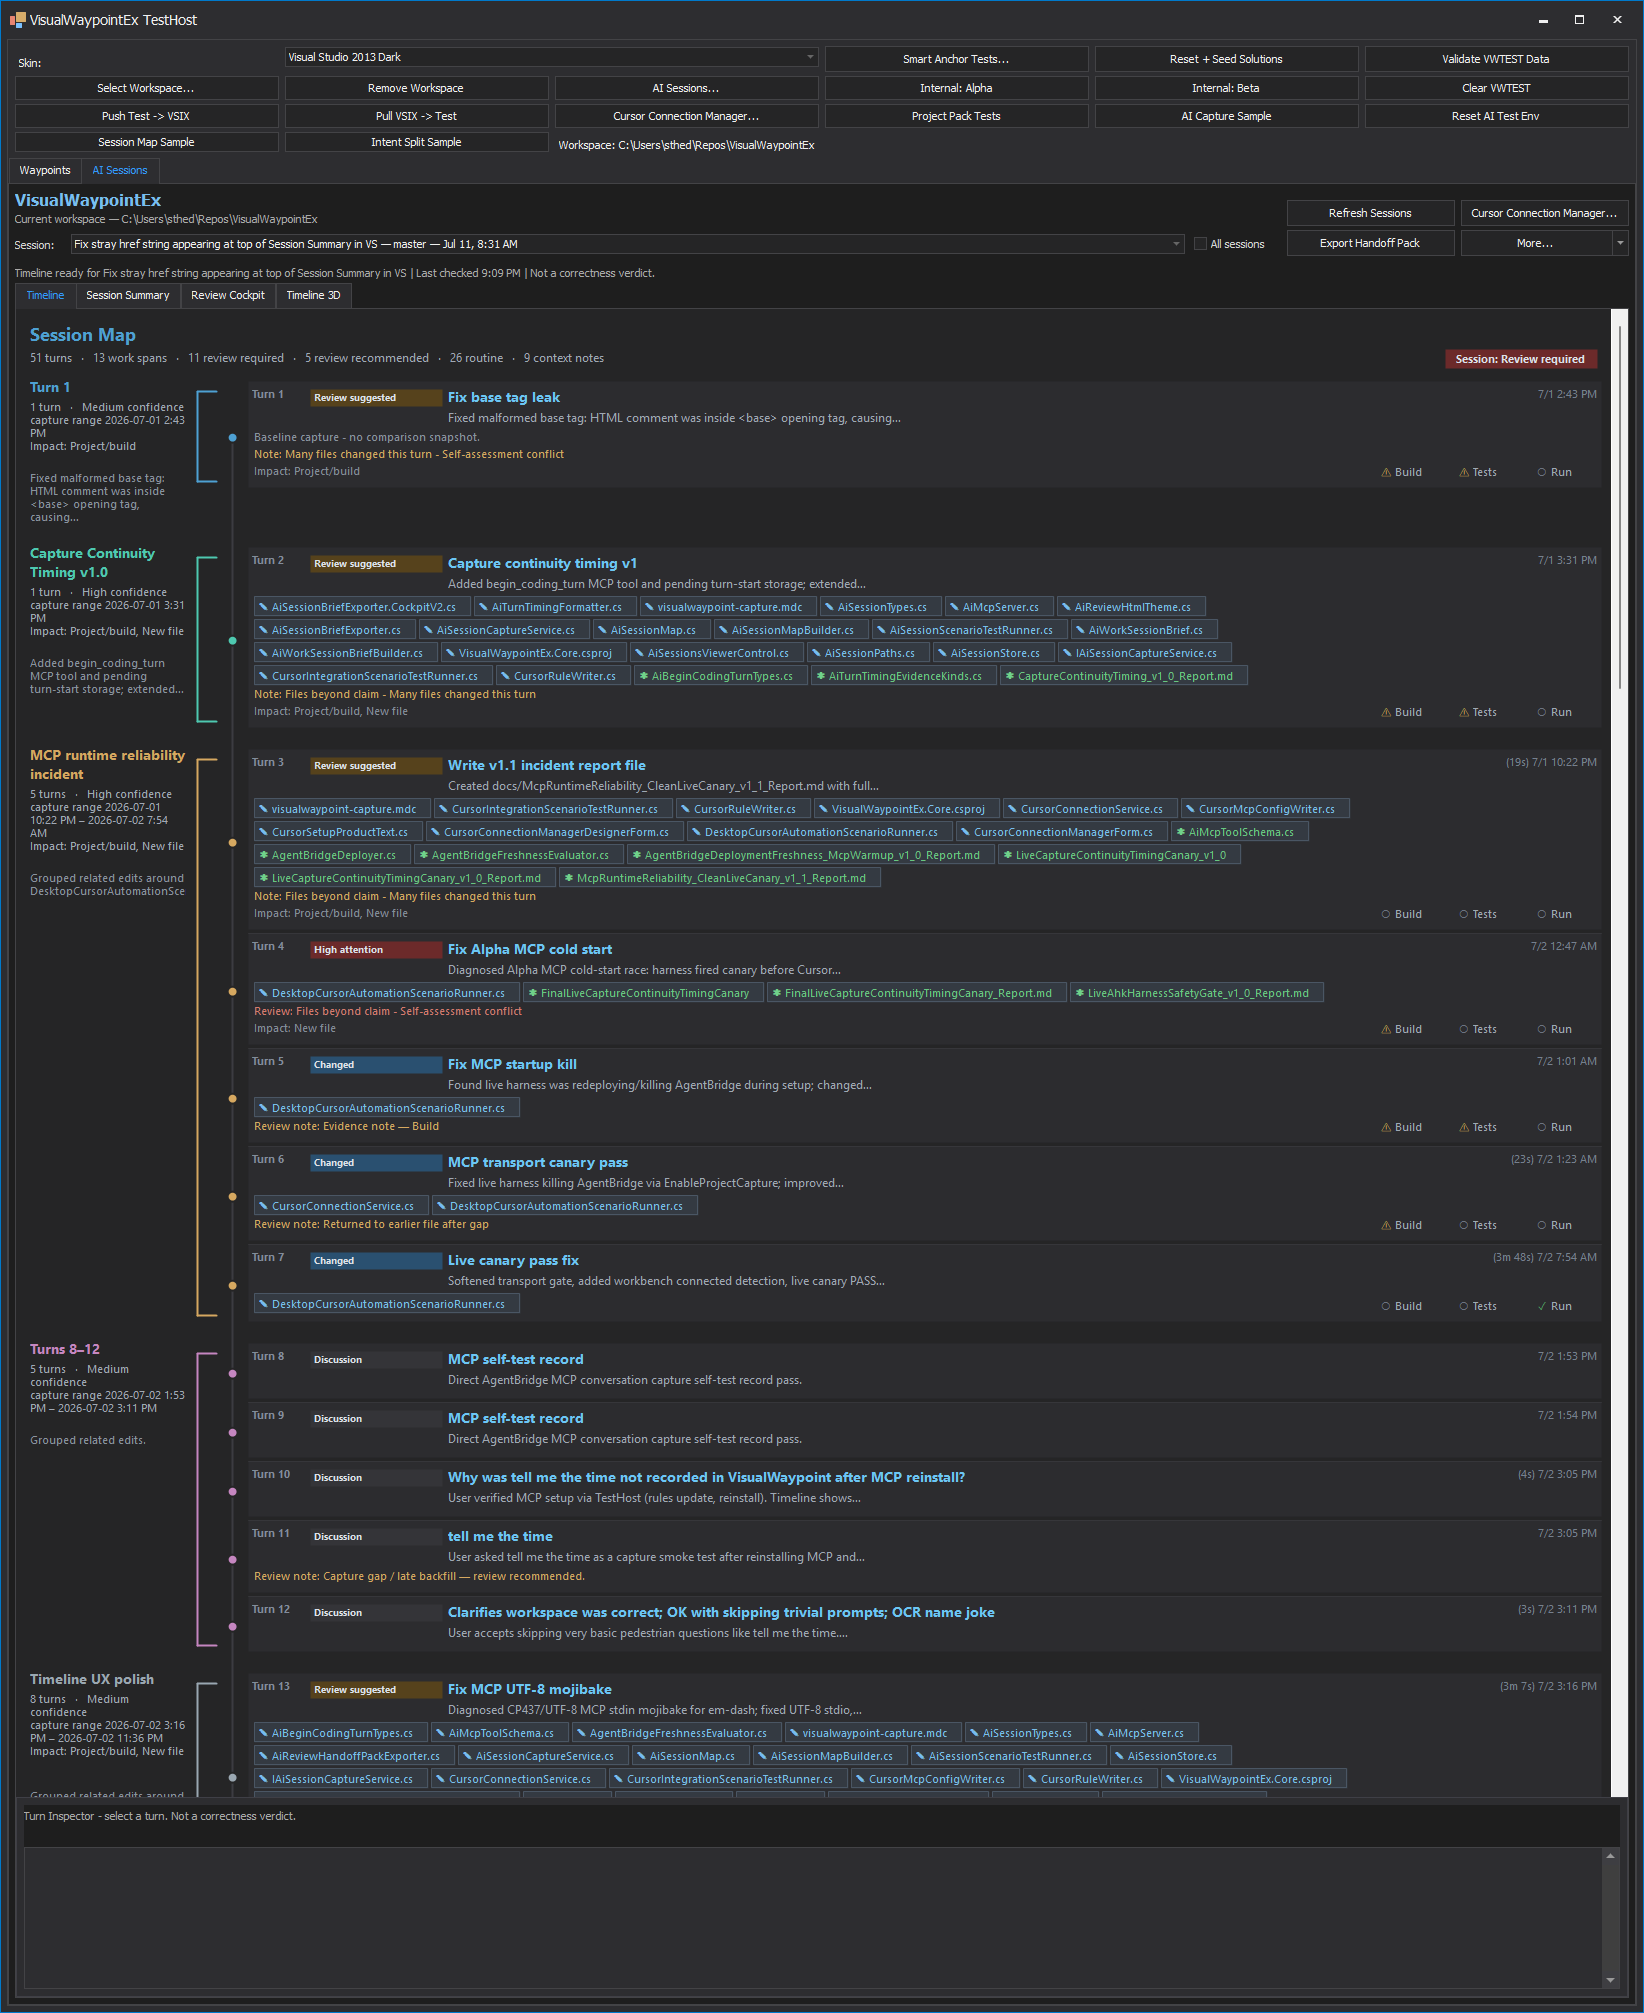Click the Export Handoff Pack button
Viewport: 1644px width, 2013px height.
(x=1370, y=243)
